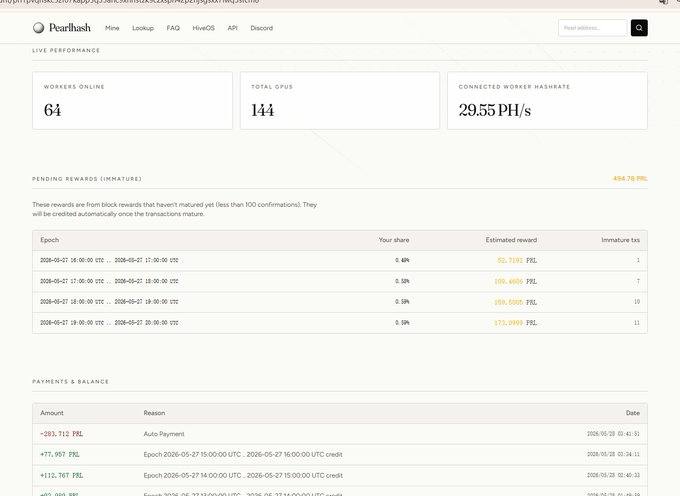Click the +112.767 PRL credit amount
Image resolution: width=680 pixels, height=496 pixels.
[61, 475]
